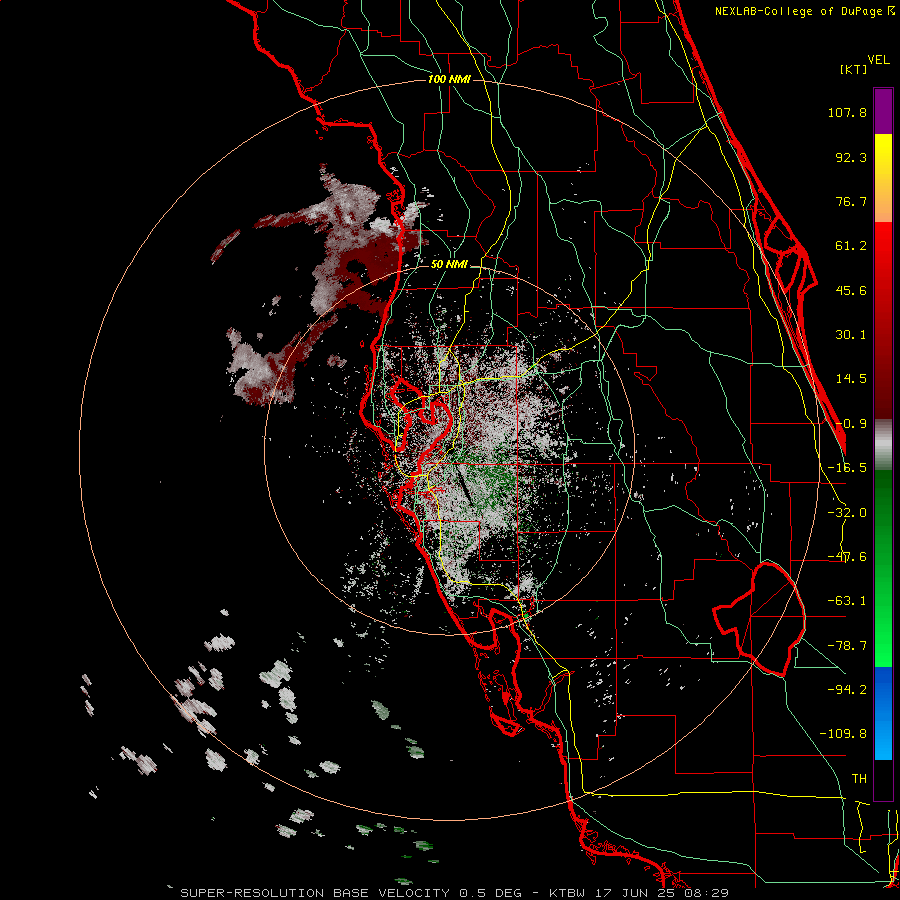Click the green segment of the color bar
The width and height of the screenshot is (900, 900).
pos(883,568)
